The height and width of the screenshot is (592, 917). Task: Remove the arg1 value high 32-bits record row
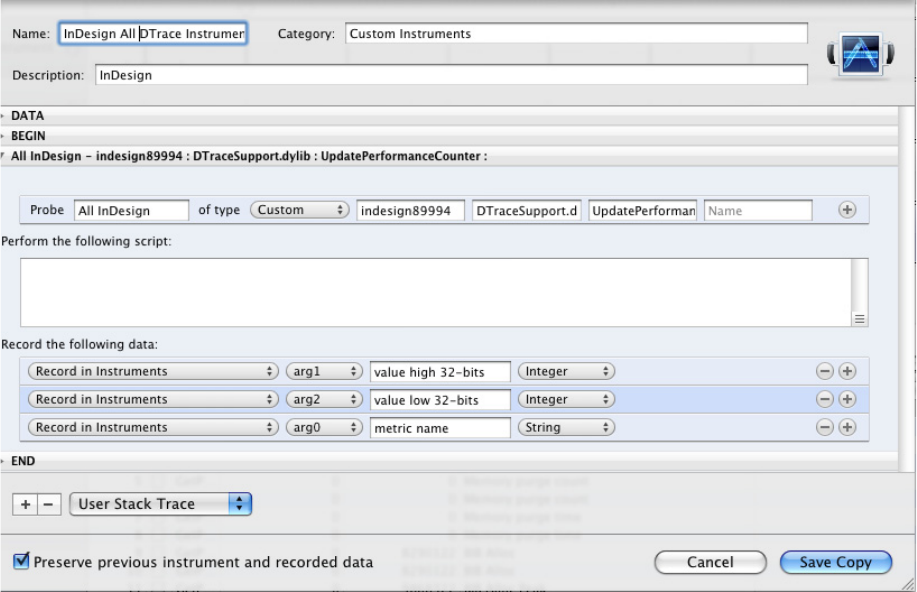tap(825, 371)
